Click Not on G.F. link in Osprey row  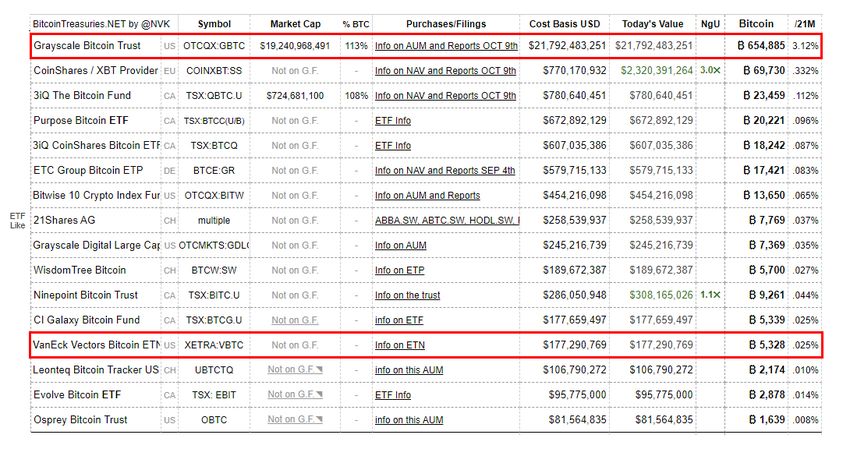(x=295, y=420)
